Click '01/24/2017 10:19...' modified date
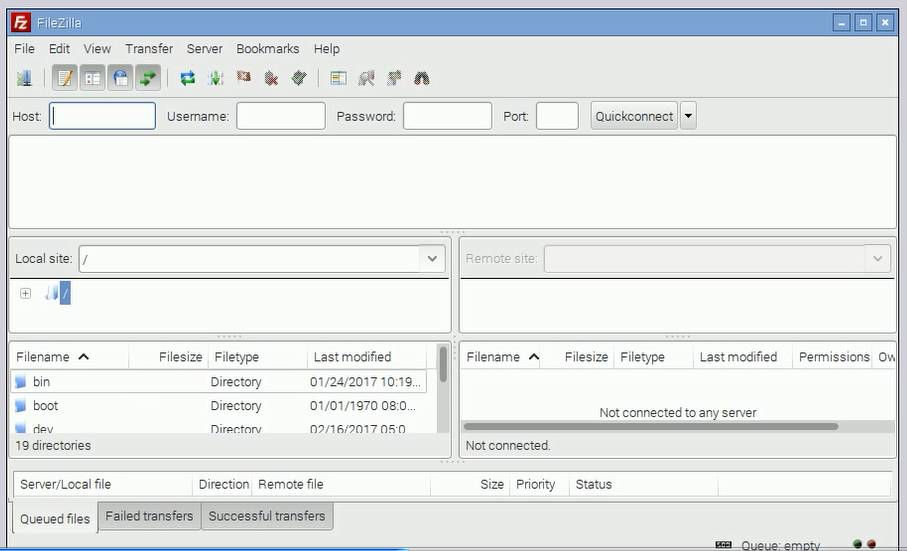Viewport: 907px width, 551px height. tap(365, 382)
